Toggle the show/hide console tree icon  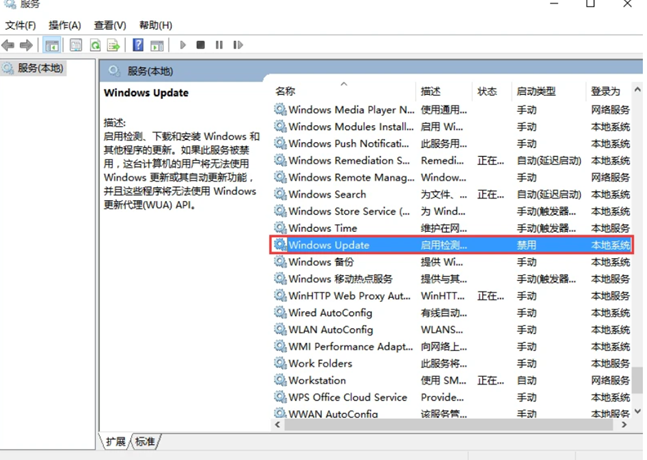(52, 45)
